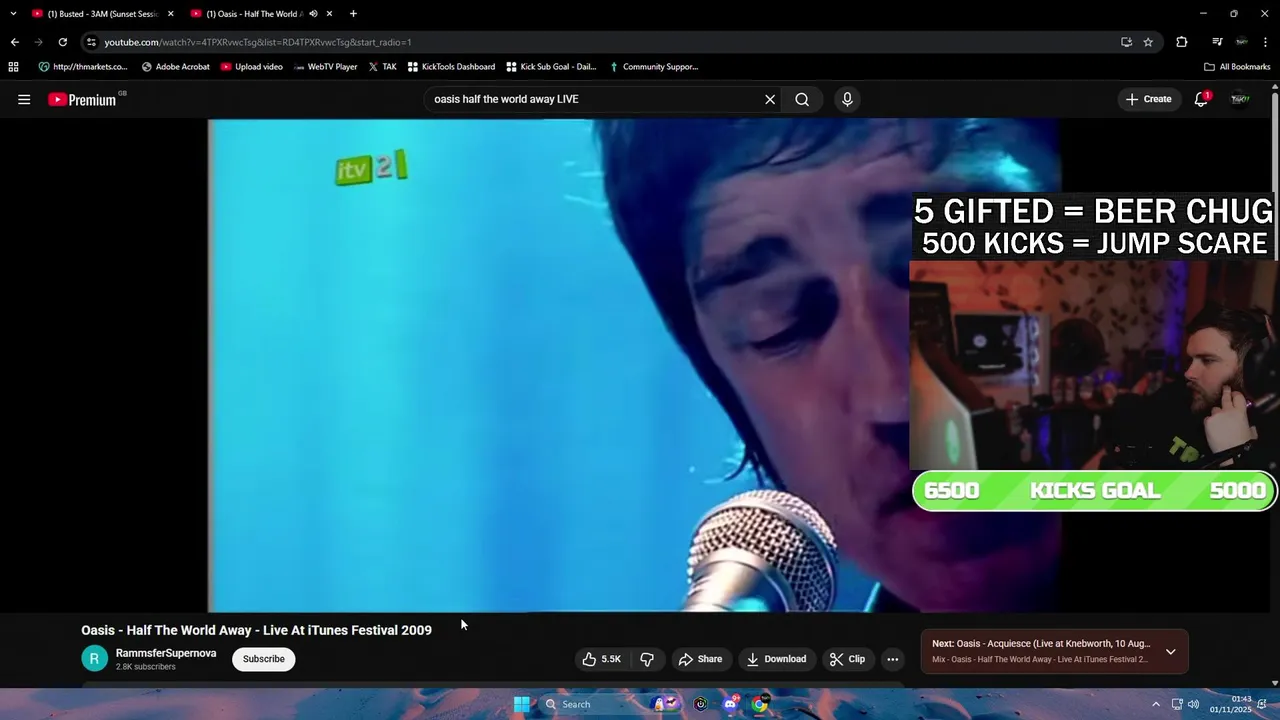The image size is (1280, 720).
Task: Open RammsferSupernova channel avatar
Action: pyautogui.click(x=94, y=658)
